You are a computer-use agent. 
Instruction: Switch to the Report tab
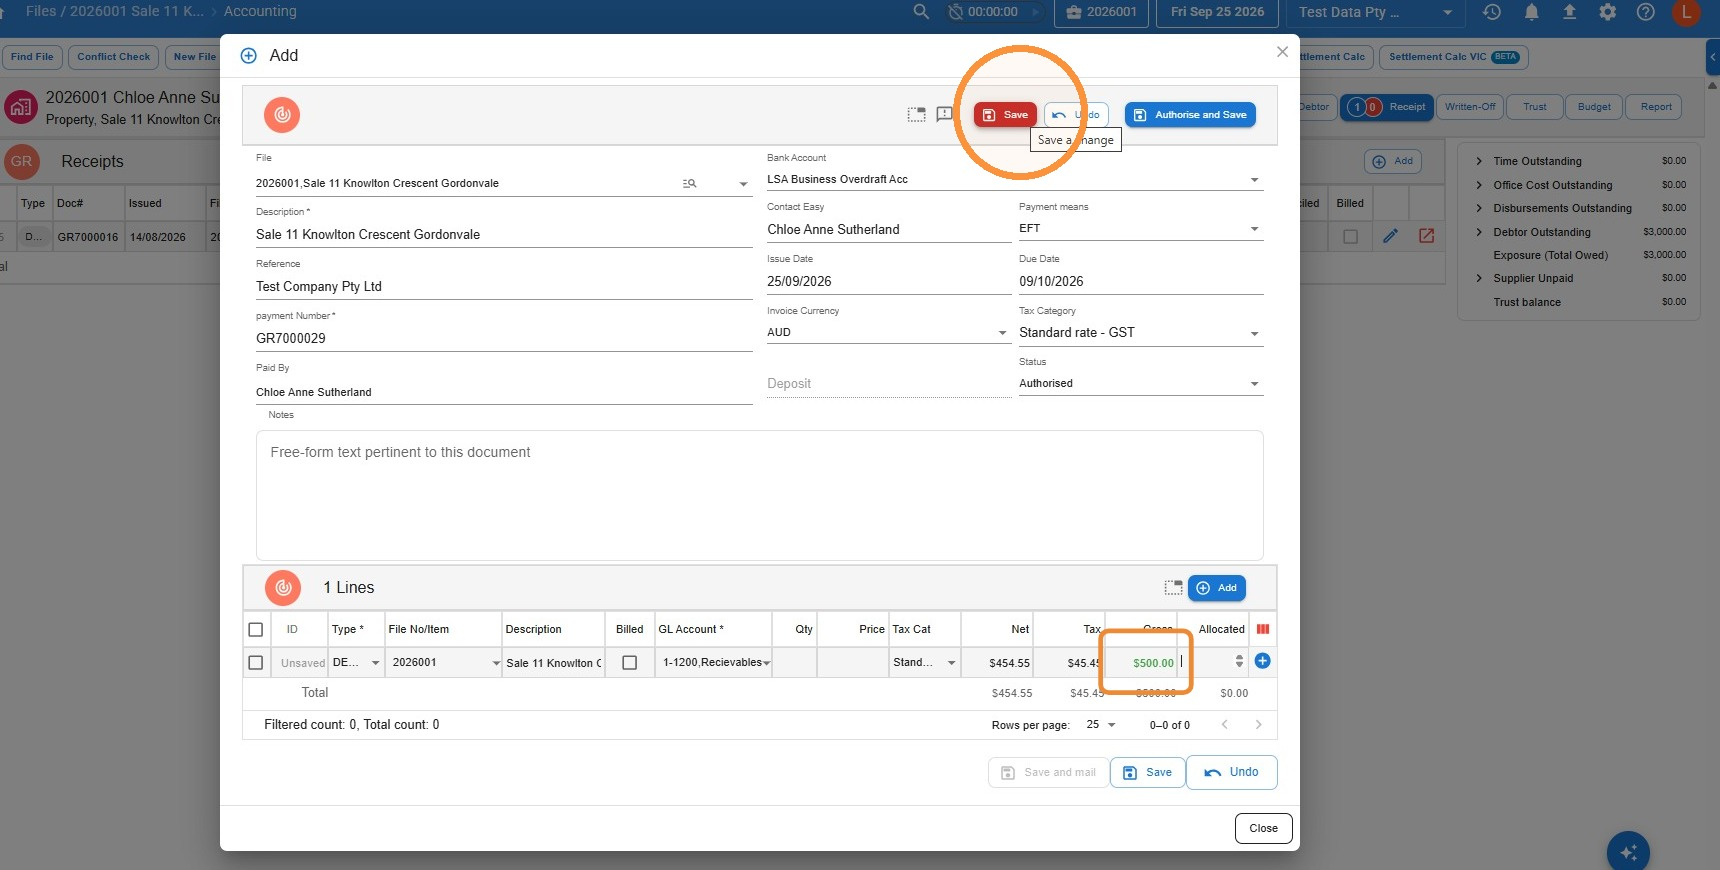coord(1656,107)
